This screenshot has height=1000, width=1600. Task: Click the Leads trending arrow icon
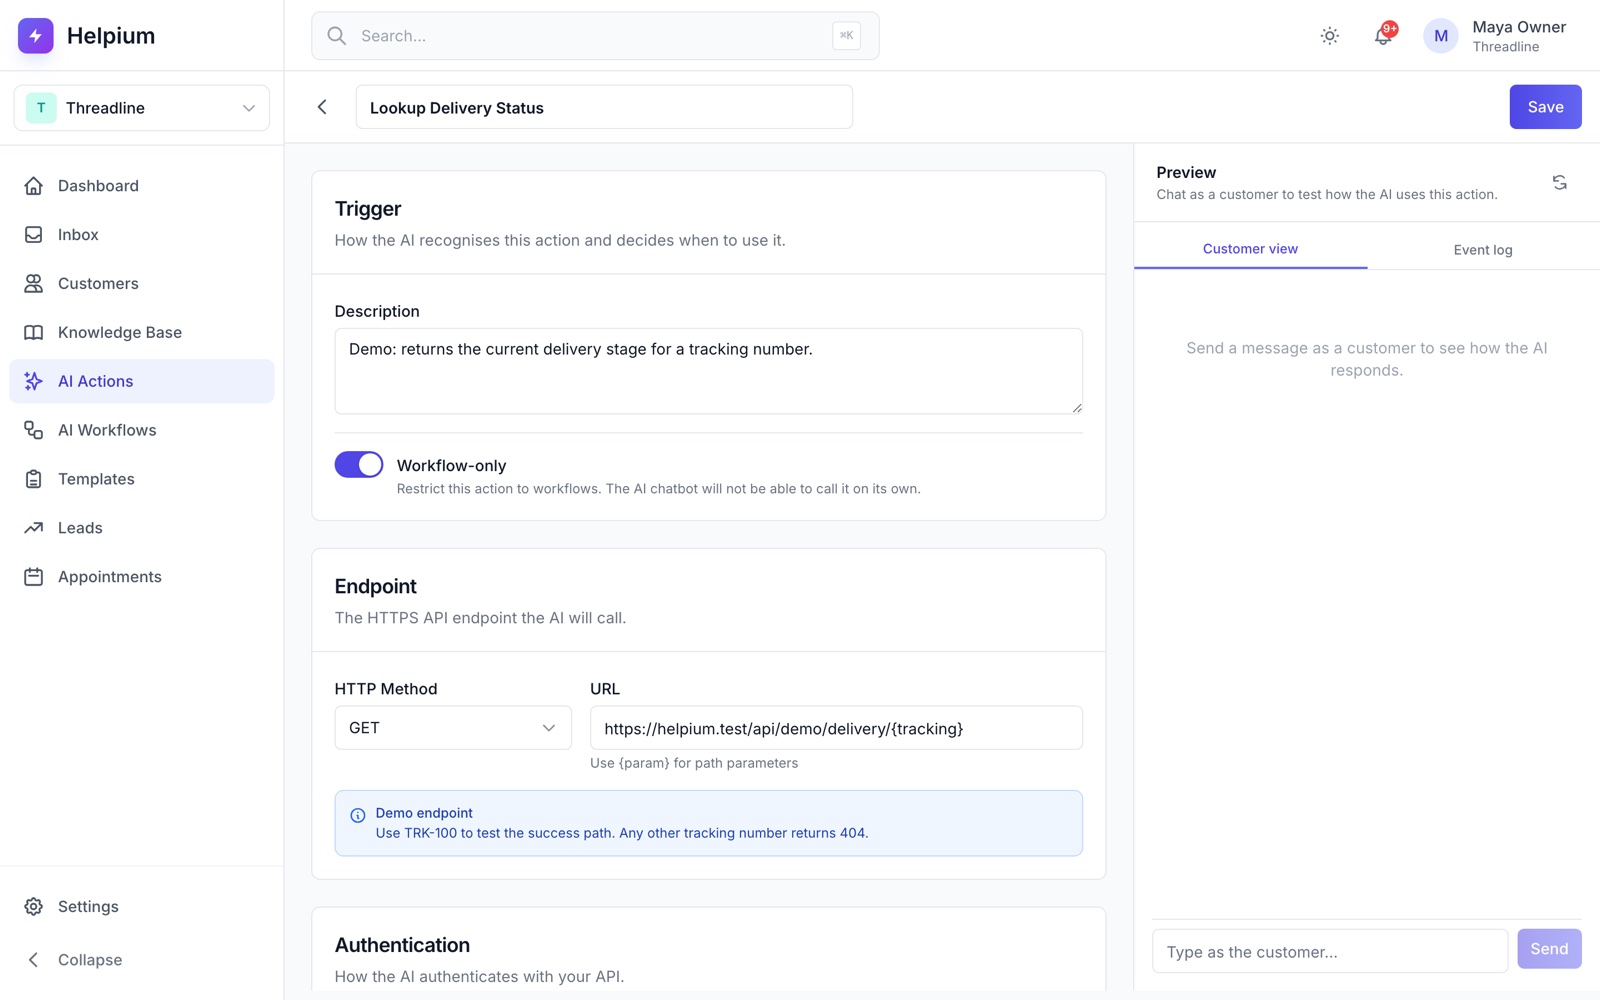[x=34, y=528]
